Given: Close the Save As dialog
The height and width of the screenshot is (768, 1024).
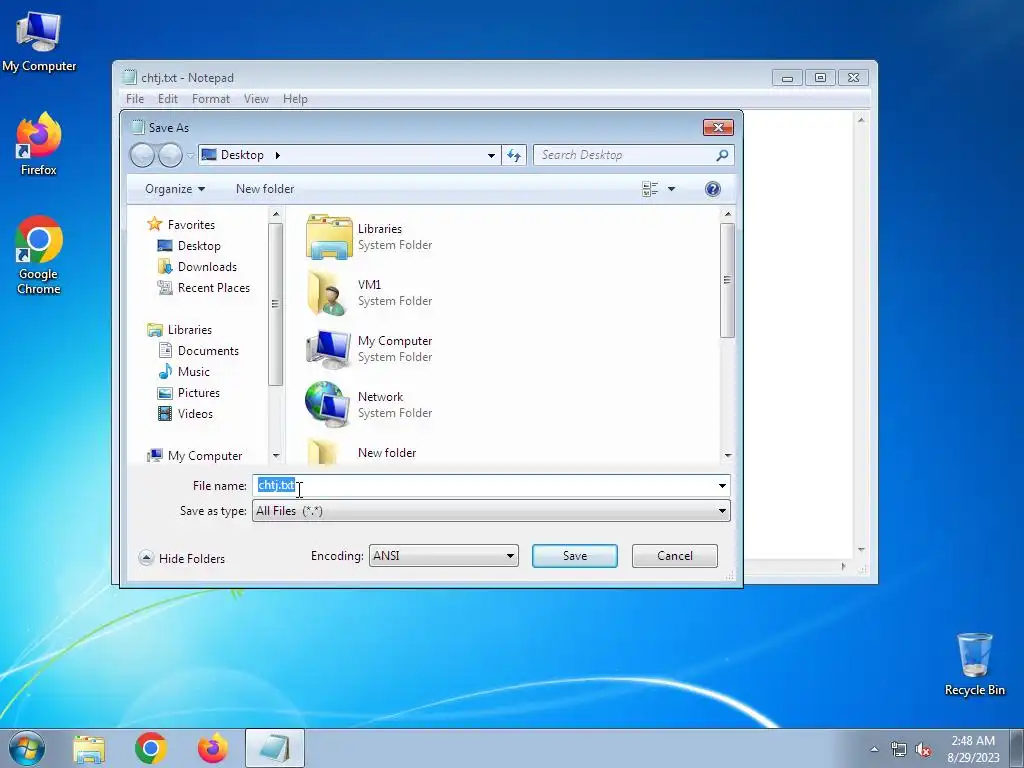Looking at the screenshot, I should [718, 127].
